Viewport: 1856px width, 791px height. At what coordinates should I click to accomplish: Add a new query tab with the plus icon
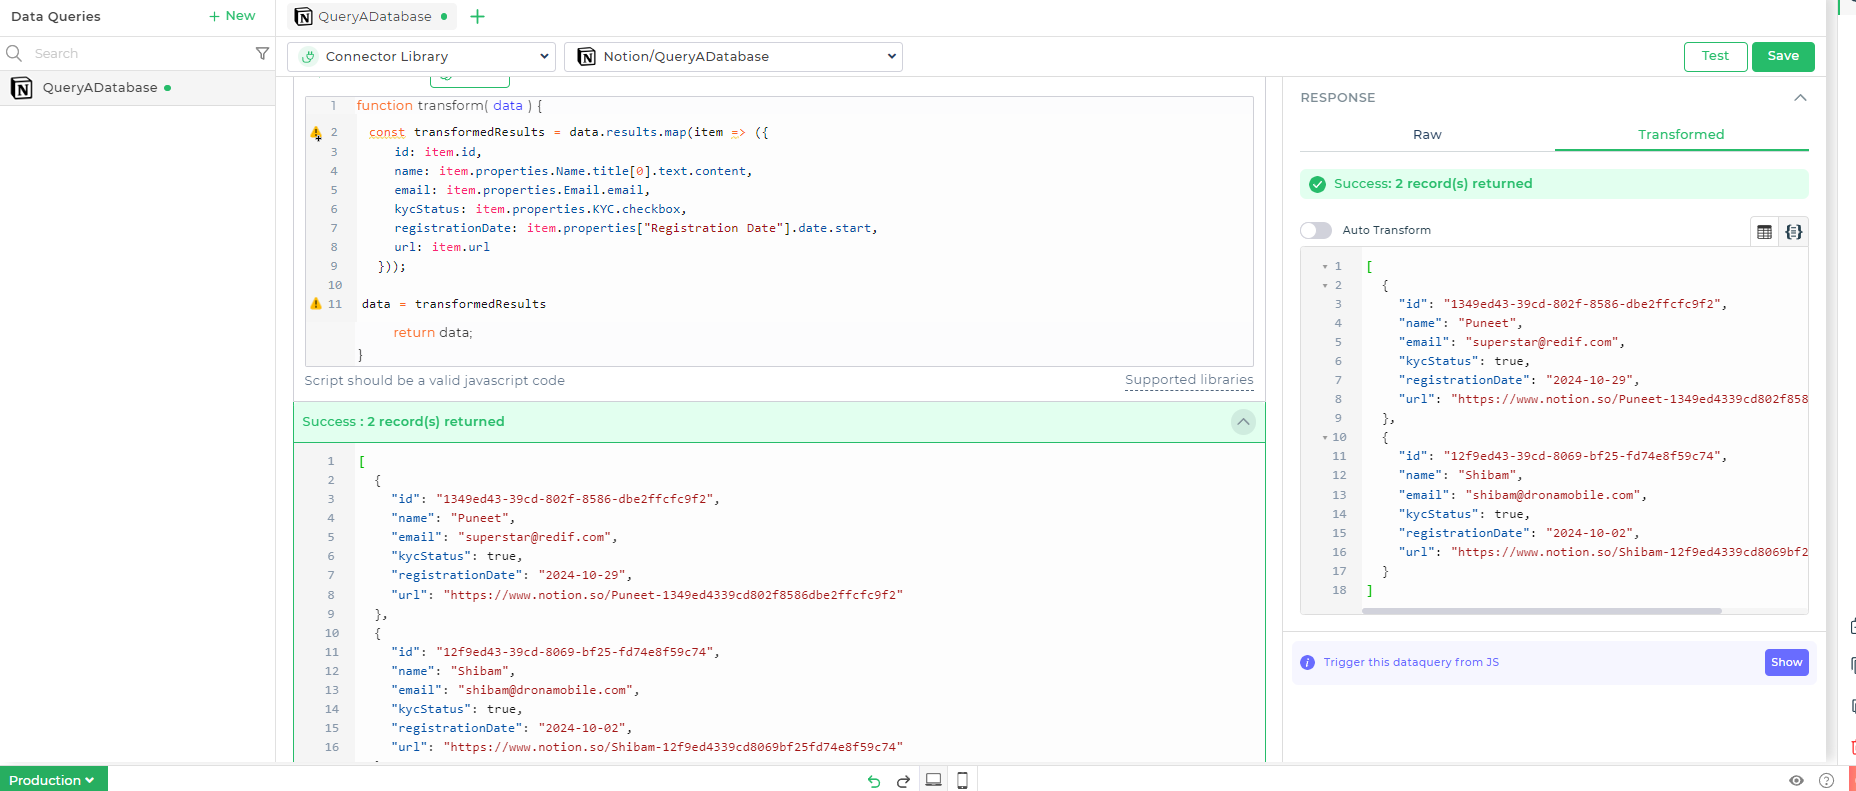[x=477, y=16]
